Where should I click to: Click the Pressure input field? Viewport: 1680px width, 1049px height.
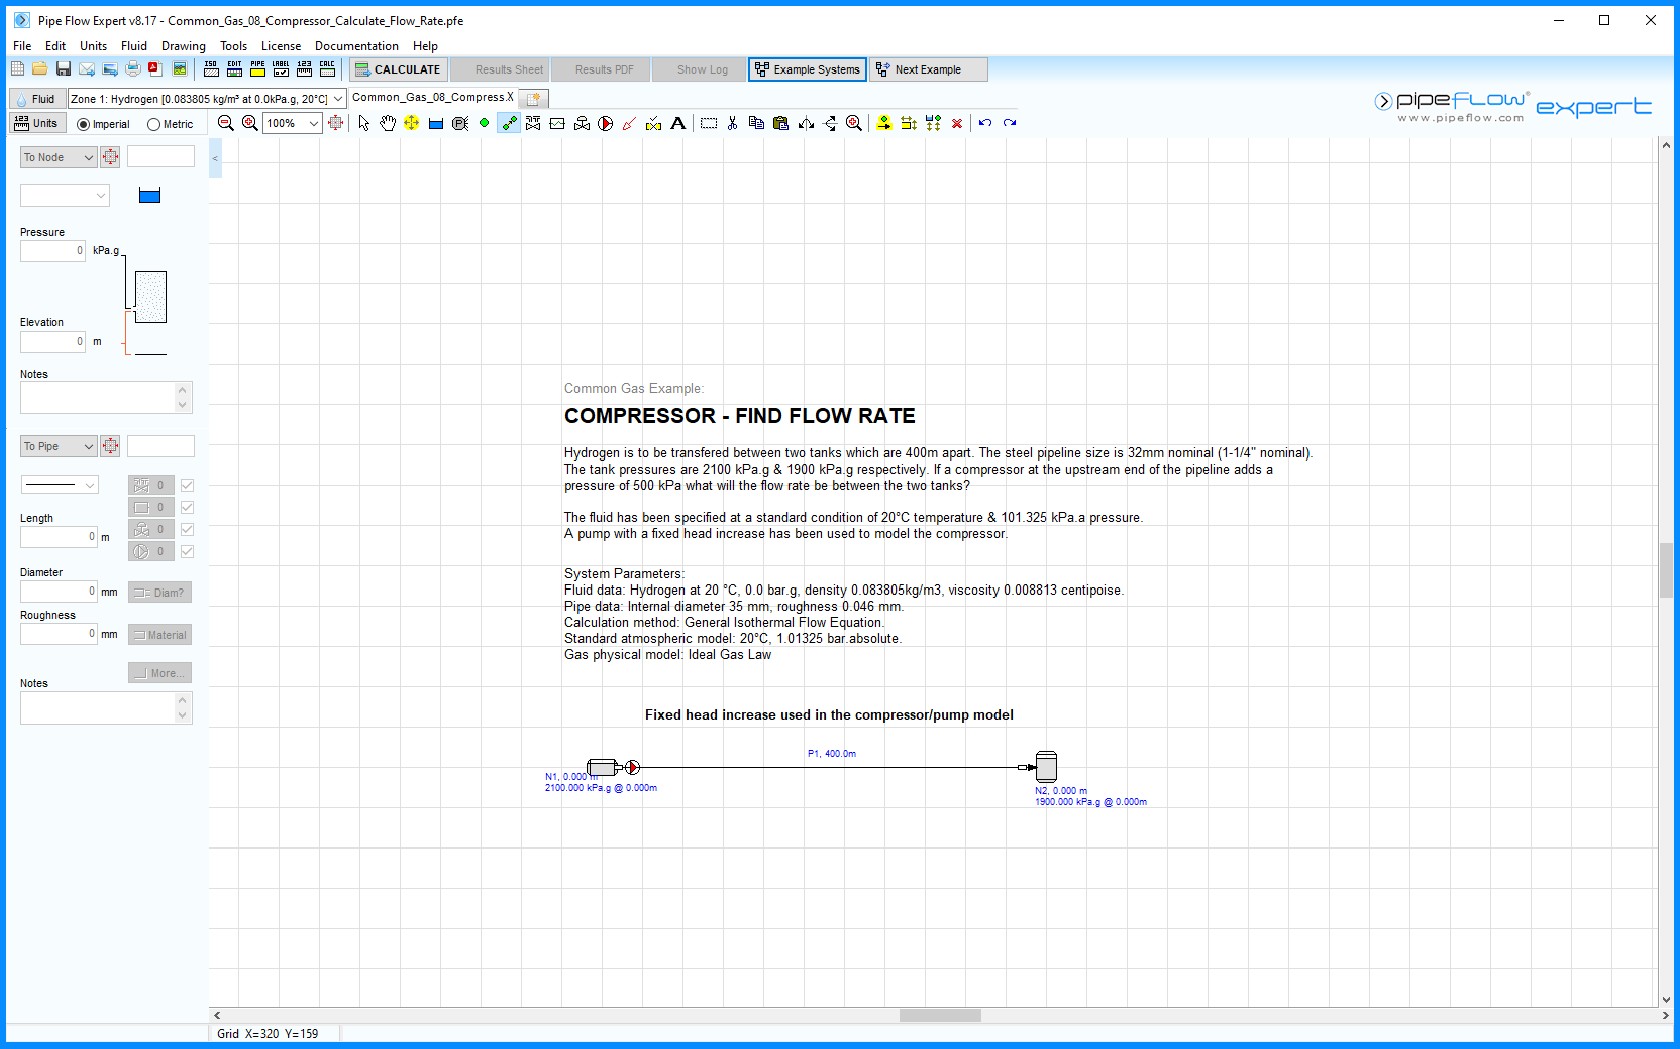click(x=53, y=250)
